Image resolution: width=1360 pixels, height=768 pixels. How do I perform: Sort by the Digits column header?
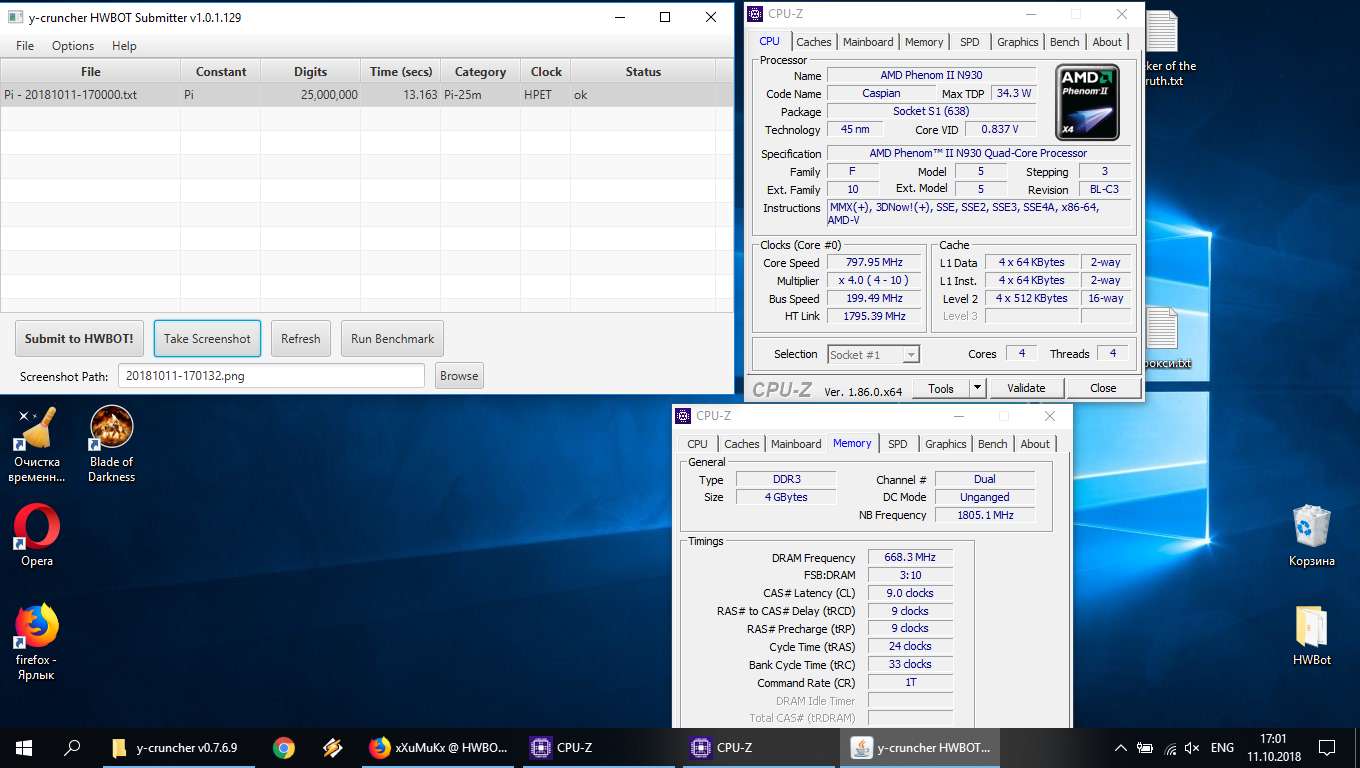[x=311, y=72]
